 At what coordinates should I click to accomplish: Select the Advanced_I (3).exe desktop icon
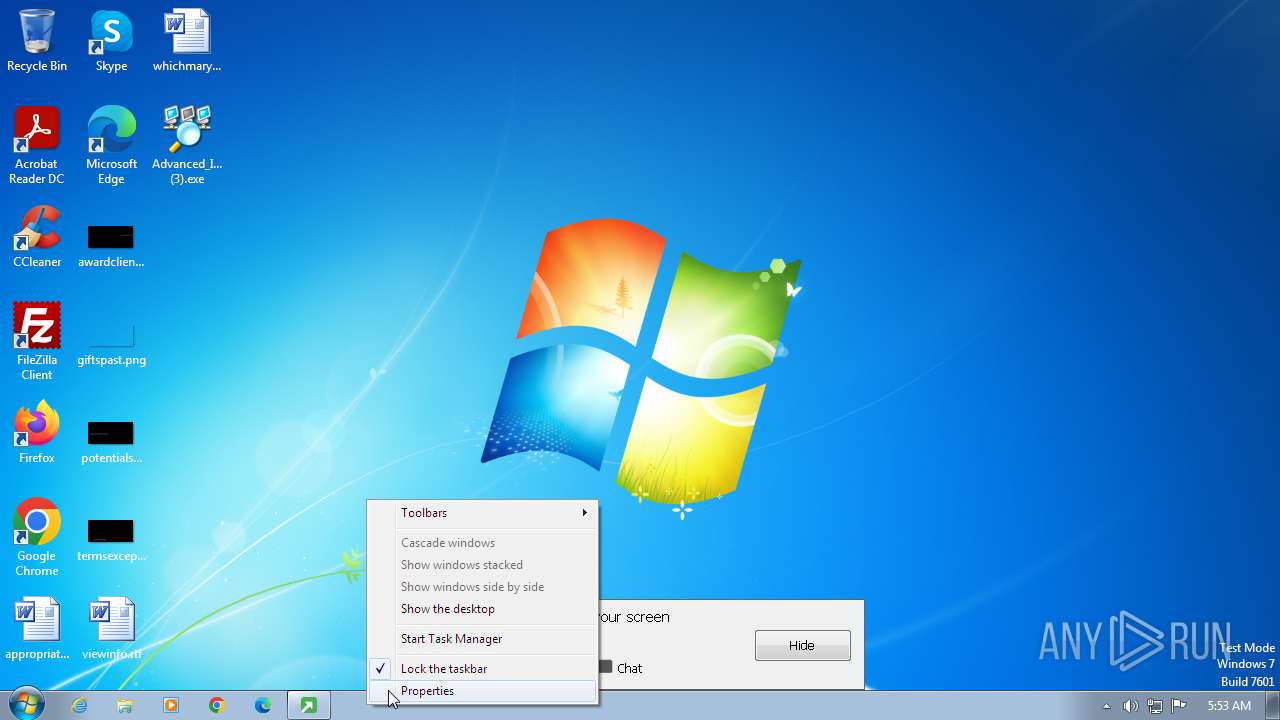(x=187, y=145)
